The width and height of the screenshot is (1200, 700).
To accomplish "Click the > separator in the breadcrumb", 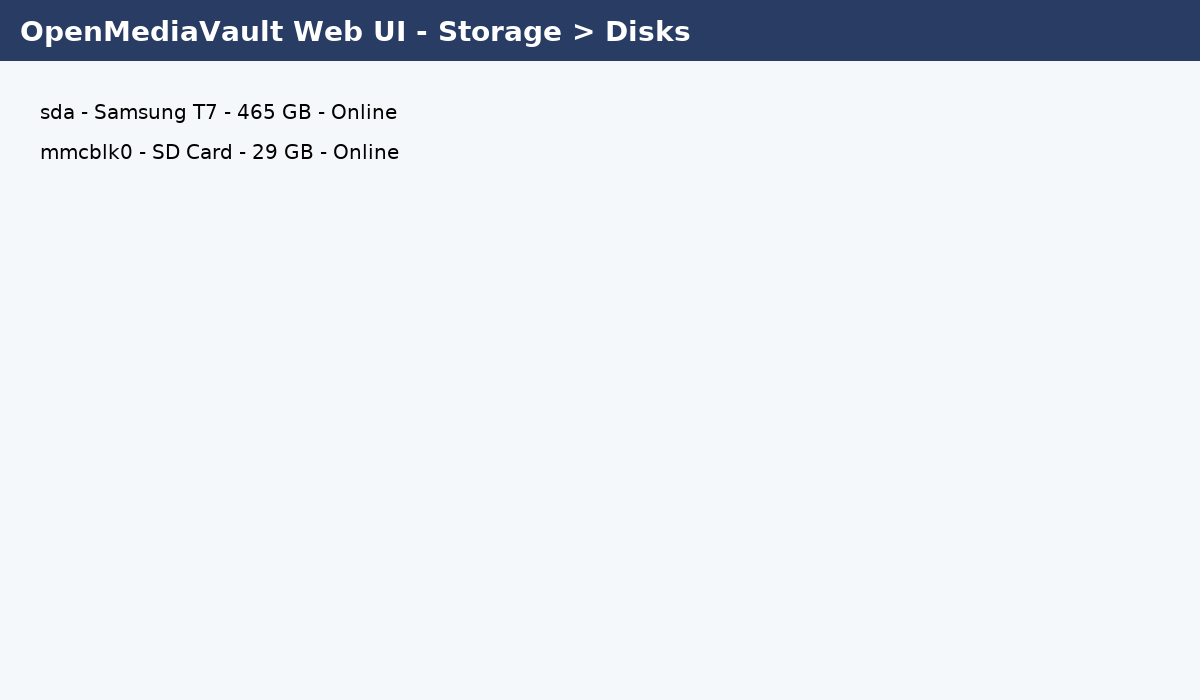I will tap(583, 32).
